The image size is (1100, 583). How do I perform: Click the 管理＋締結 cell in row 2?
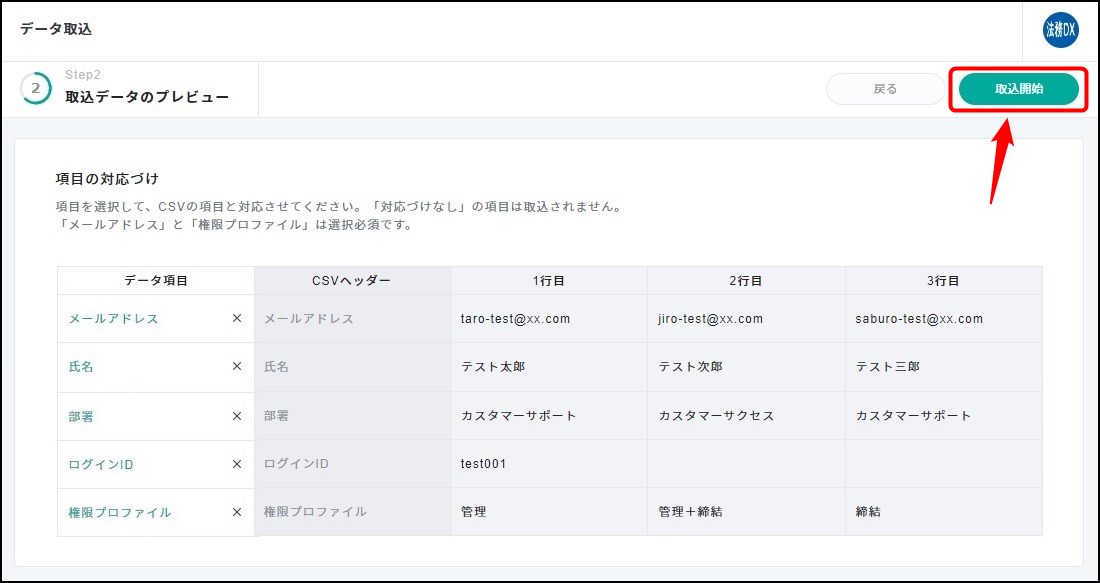click(x=690, y=512)
